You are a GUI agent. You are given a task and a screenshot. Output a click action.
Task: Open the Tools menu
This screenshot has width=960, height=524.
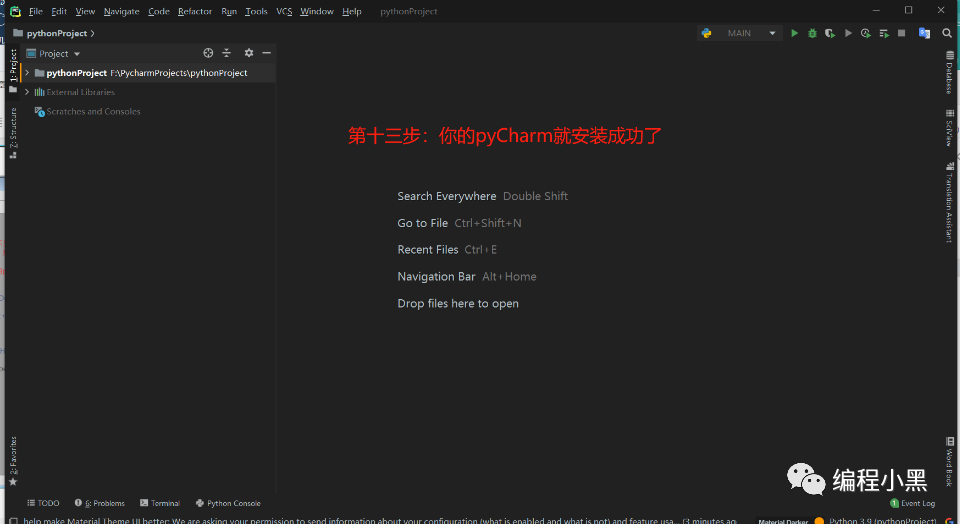pos(256,11)
